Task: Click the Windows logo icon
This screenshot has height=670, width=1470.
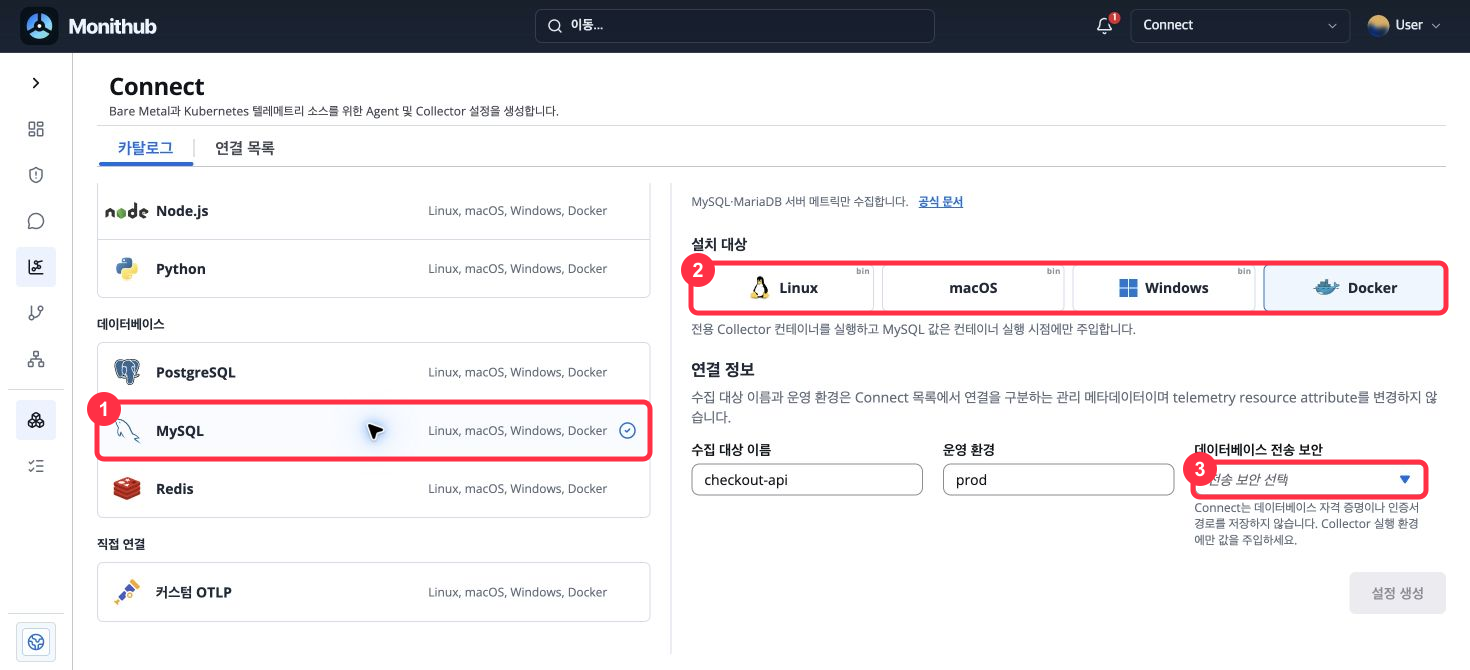Action: (1128, 288)
